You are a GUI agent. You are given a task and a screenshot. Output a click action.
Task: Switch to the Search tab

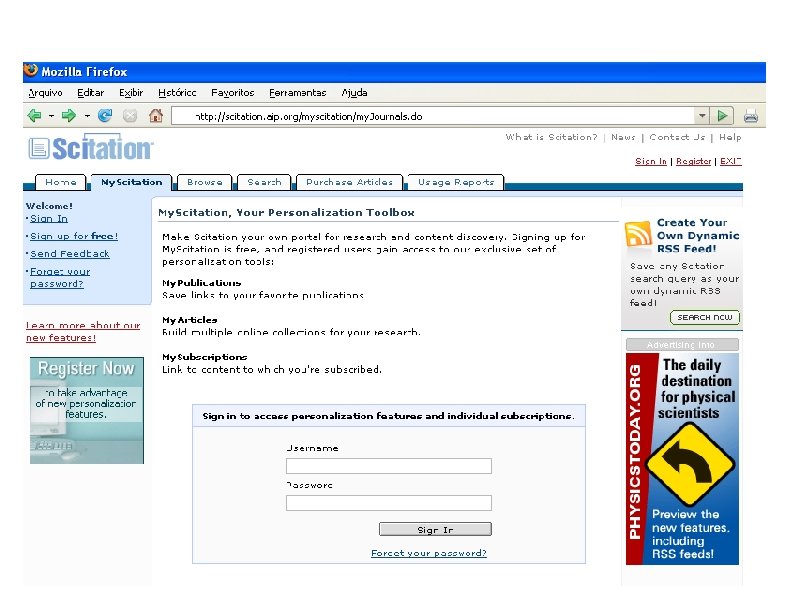264,182
